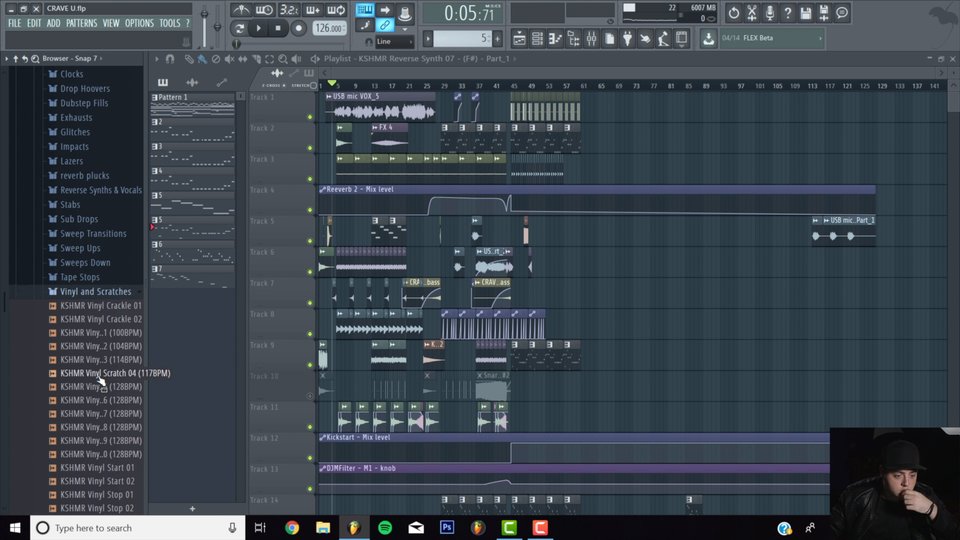960x540 pixels.
Task: Select the Draw pencil tool
Action: (x=189, y=59)
